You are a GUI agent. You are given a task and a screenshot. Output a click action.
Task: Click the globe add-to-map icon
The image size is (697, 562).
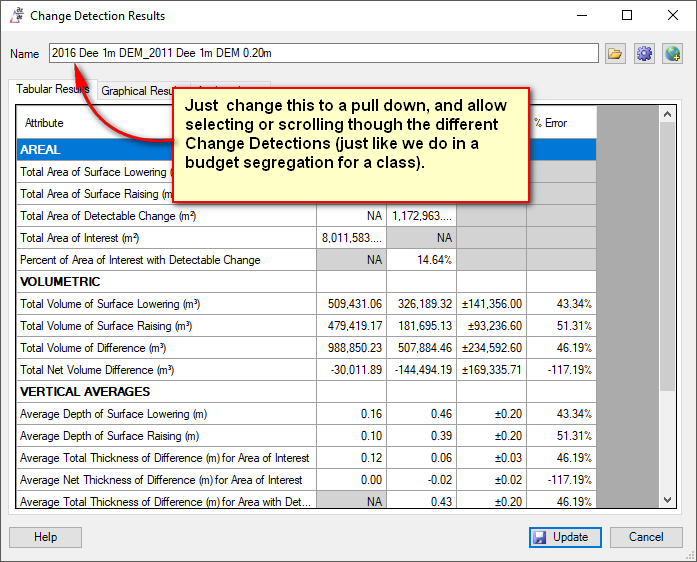coord(672,54)
